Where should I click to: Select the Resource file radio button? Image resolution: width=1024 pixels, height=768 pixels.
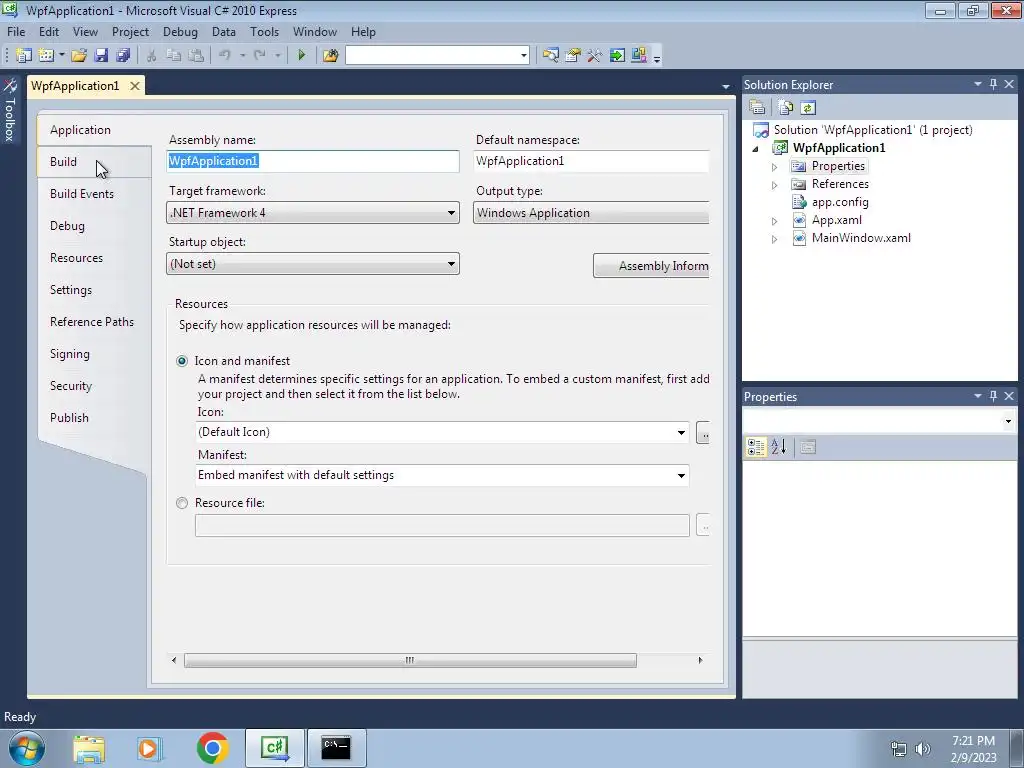click(182, 503)
